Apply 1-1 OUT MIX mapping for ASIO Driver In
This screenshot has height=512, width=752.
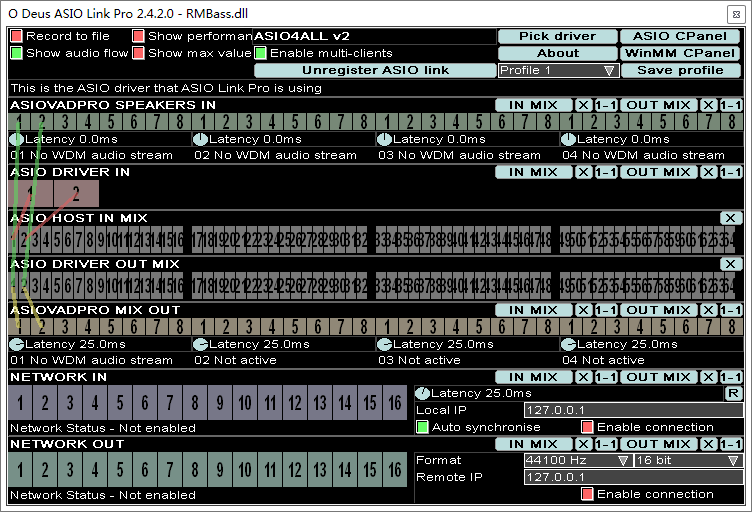(x=731, y=172)
